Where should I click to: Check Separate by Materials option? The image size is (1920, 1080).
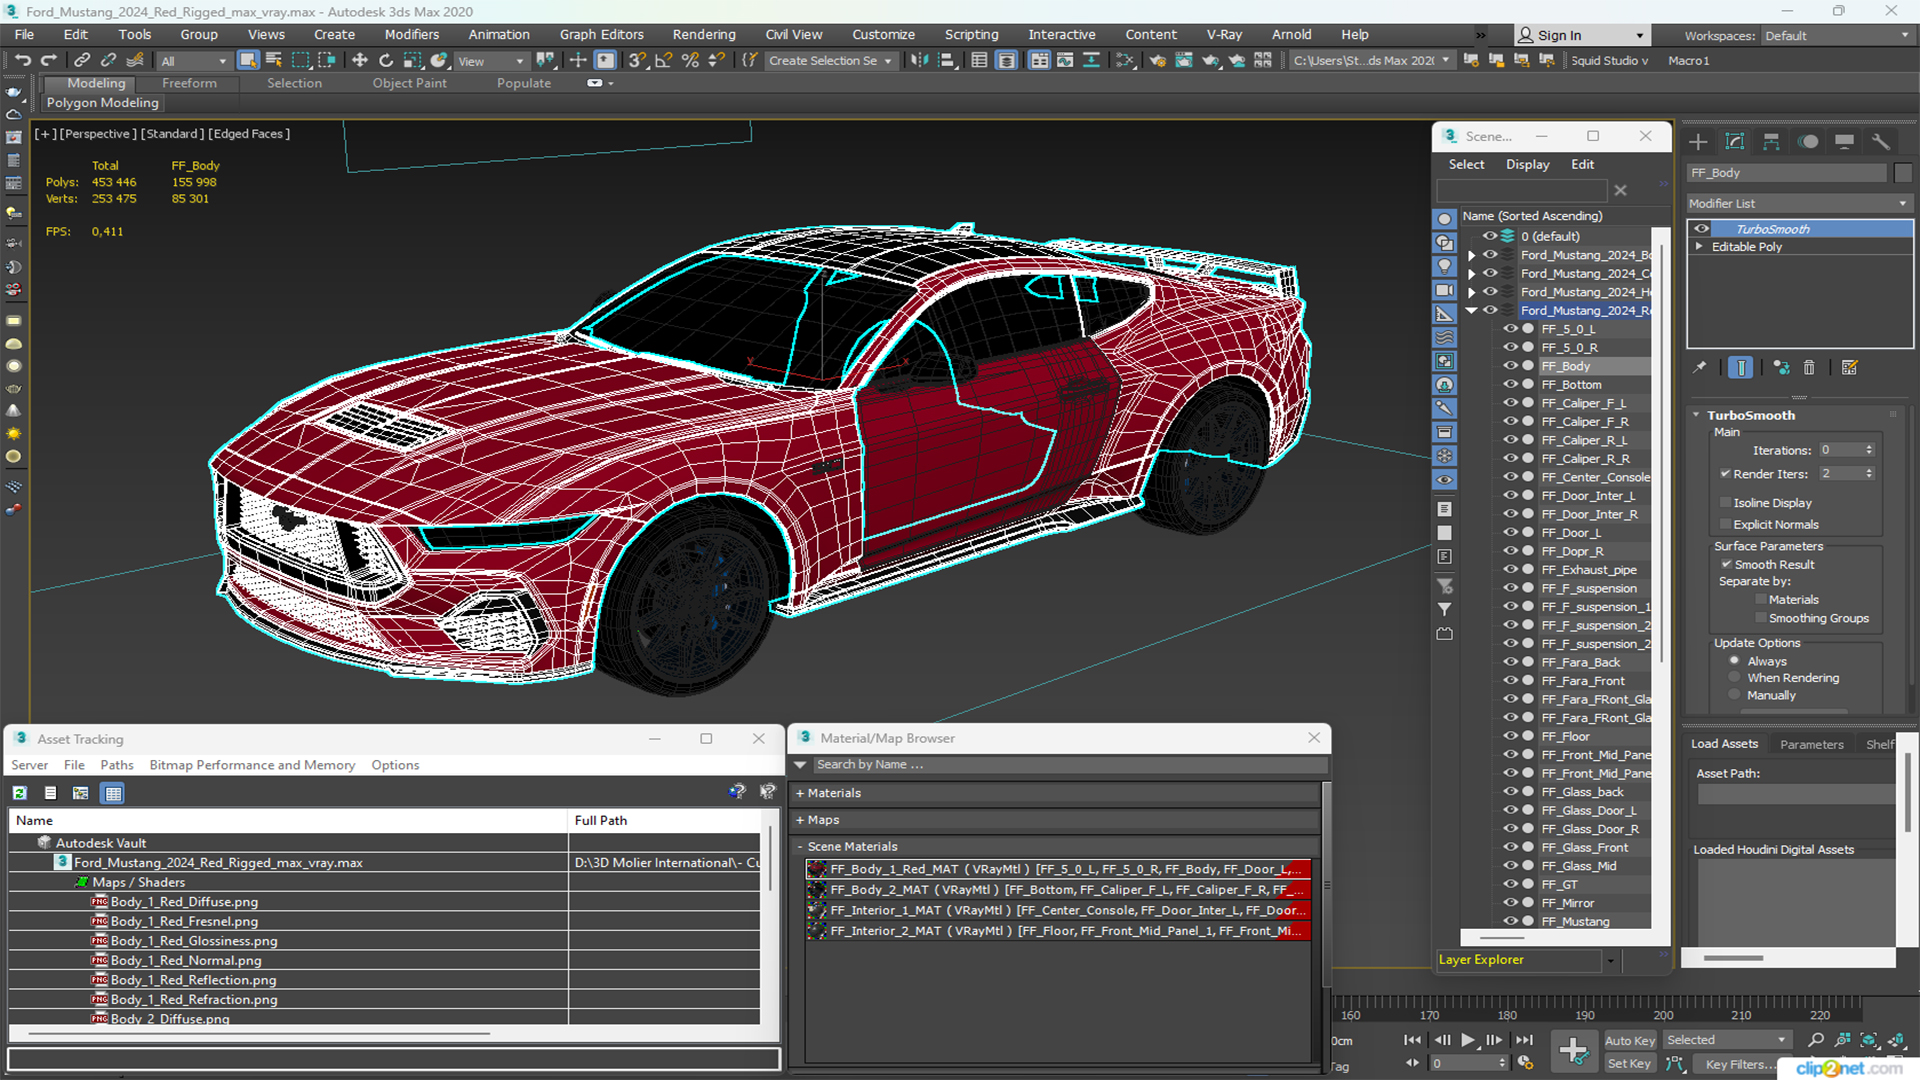(1761, 600)
